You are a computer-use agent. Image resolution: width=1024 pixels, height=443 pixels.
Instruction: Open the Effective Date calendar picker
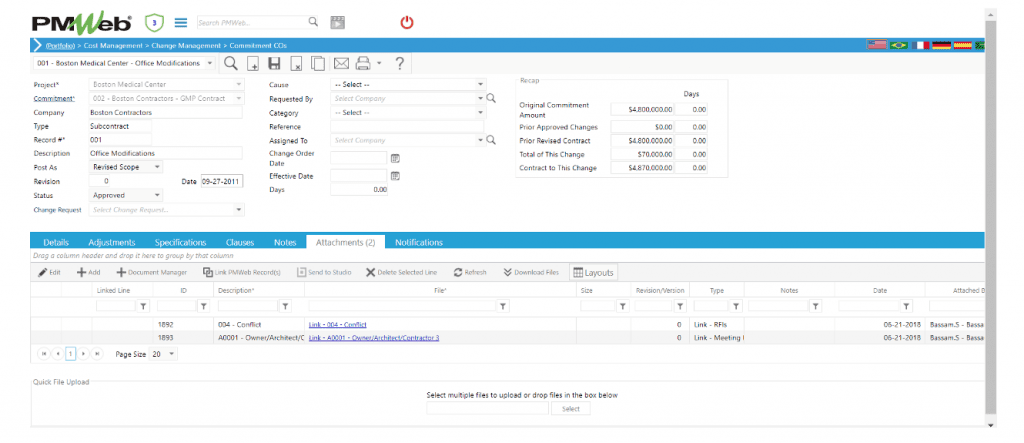tap(395, 176)
